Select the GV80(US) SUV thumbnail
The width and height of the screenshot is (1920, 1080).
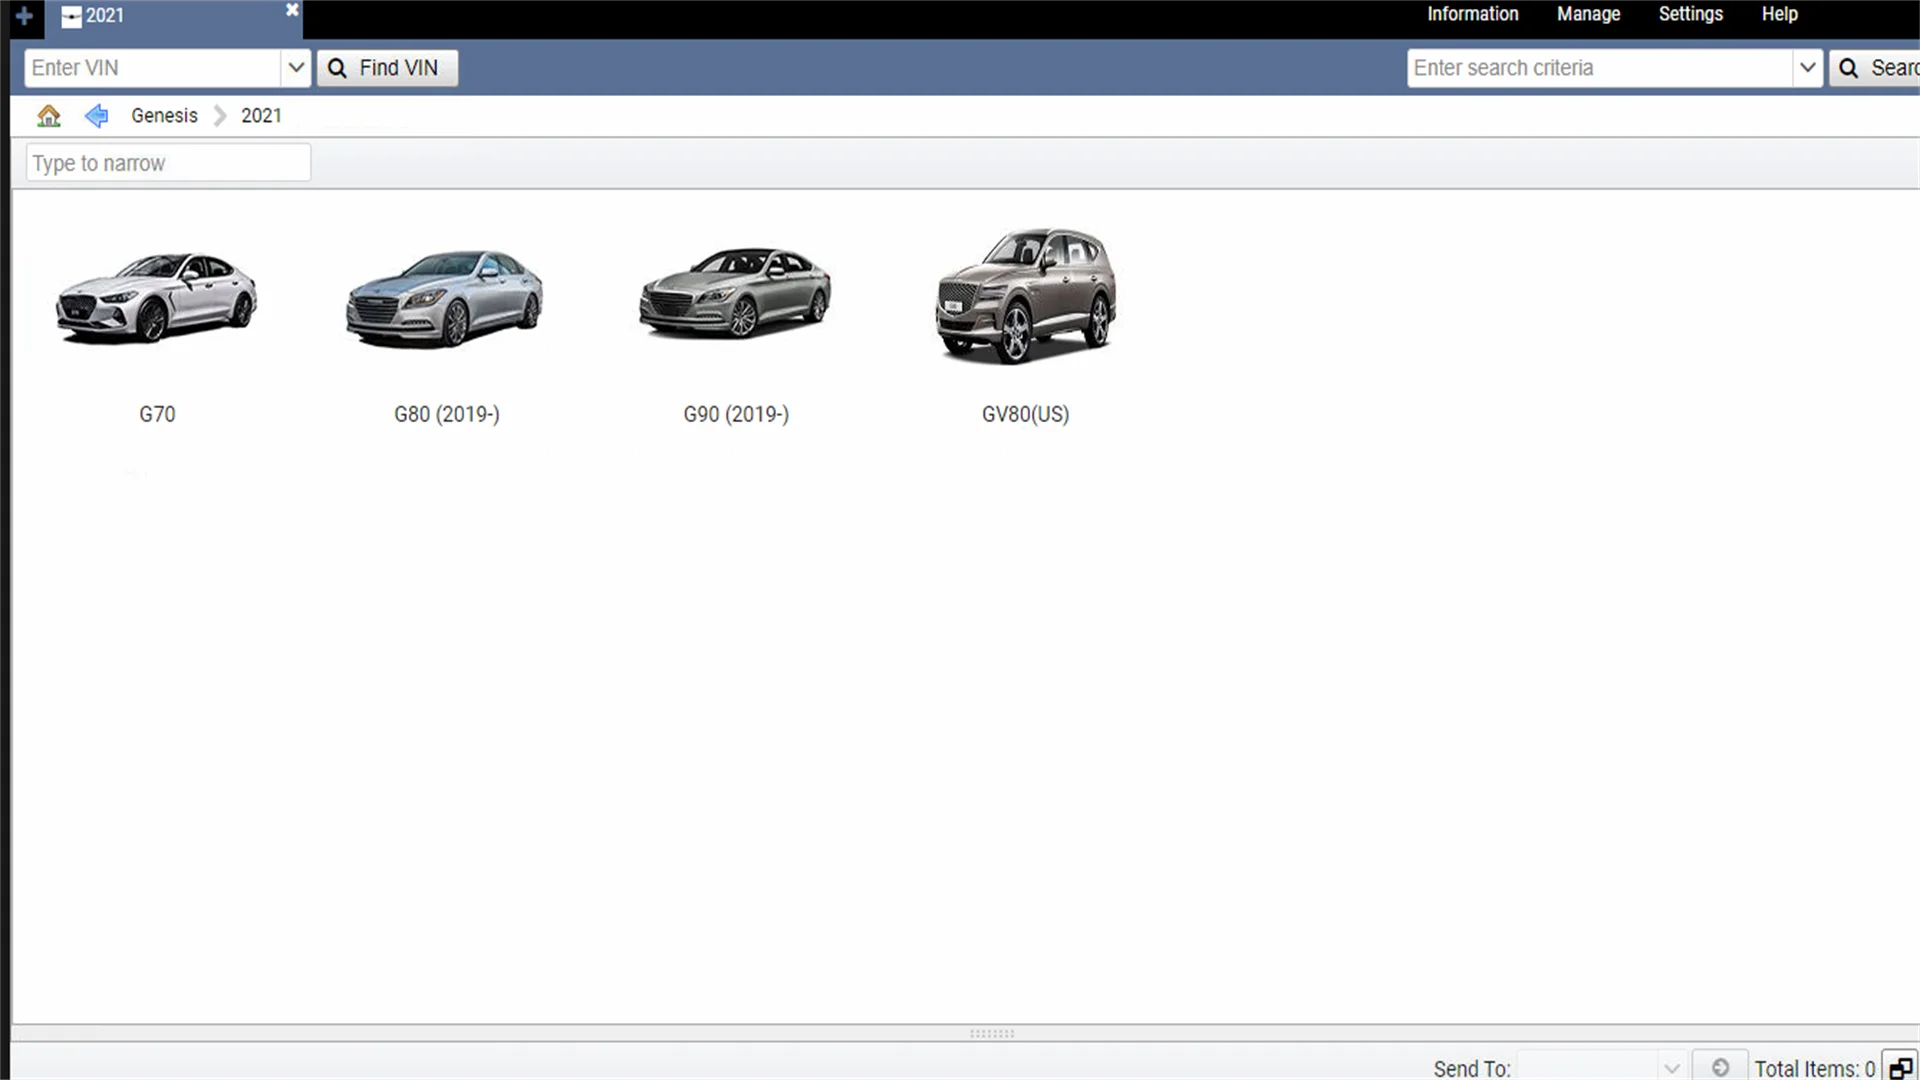coord(1026,295)
